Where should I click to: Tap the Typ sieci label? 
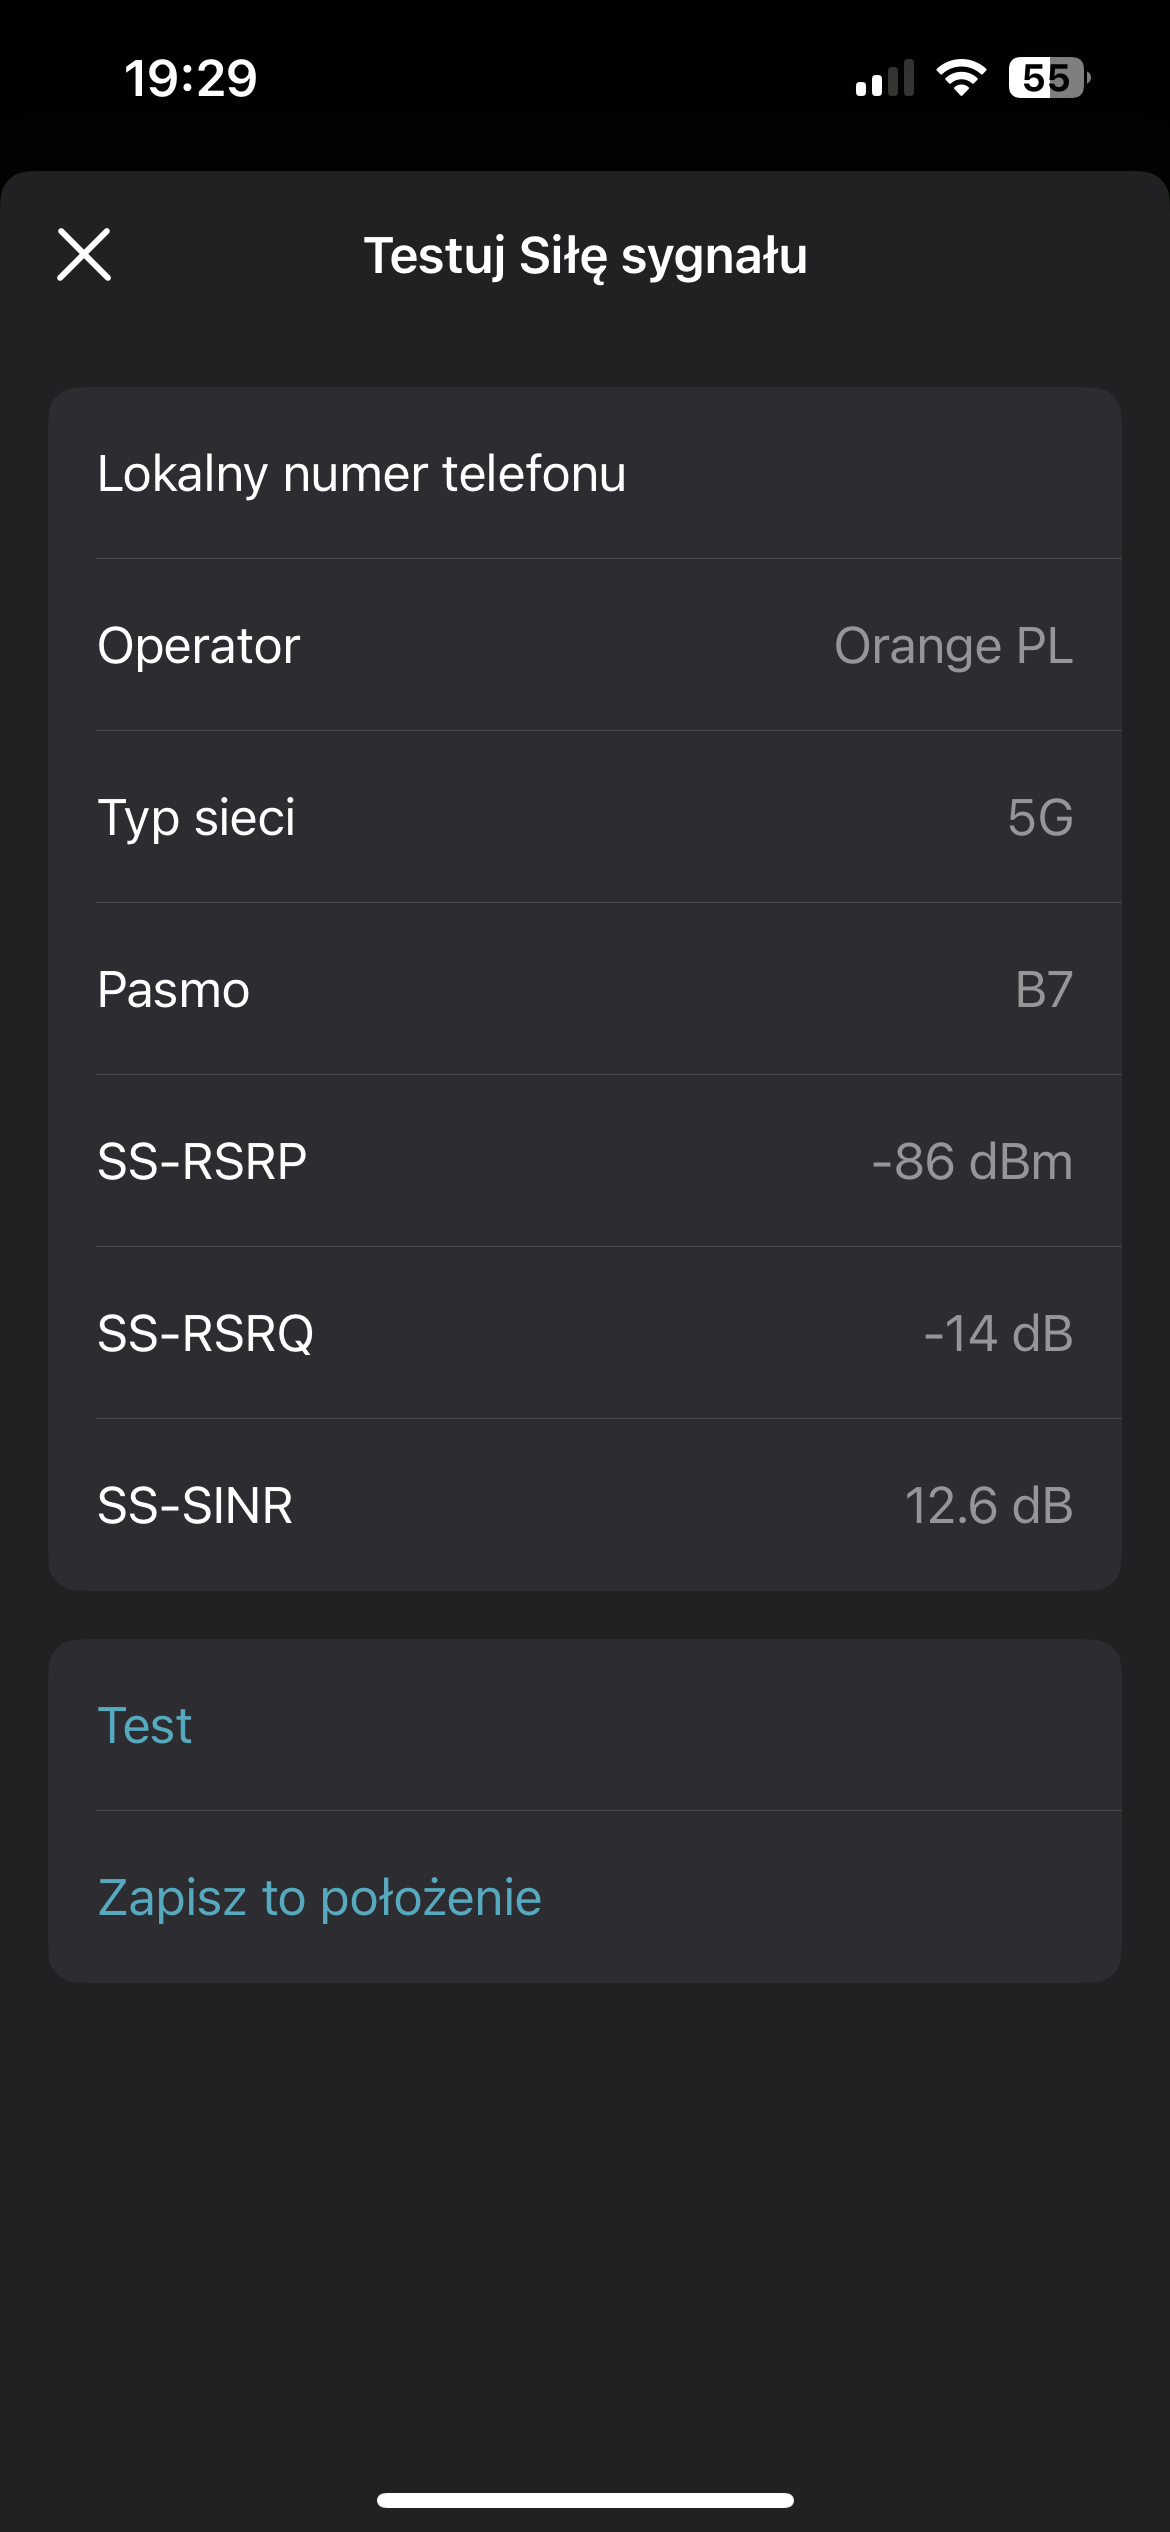[196, 817]
